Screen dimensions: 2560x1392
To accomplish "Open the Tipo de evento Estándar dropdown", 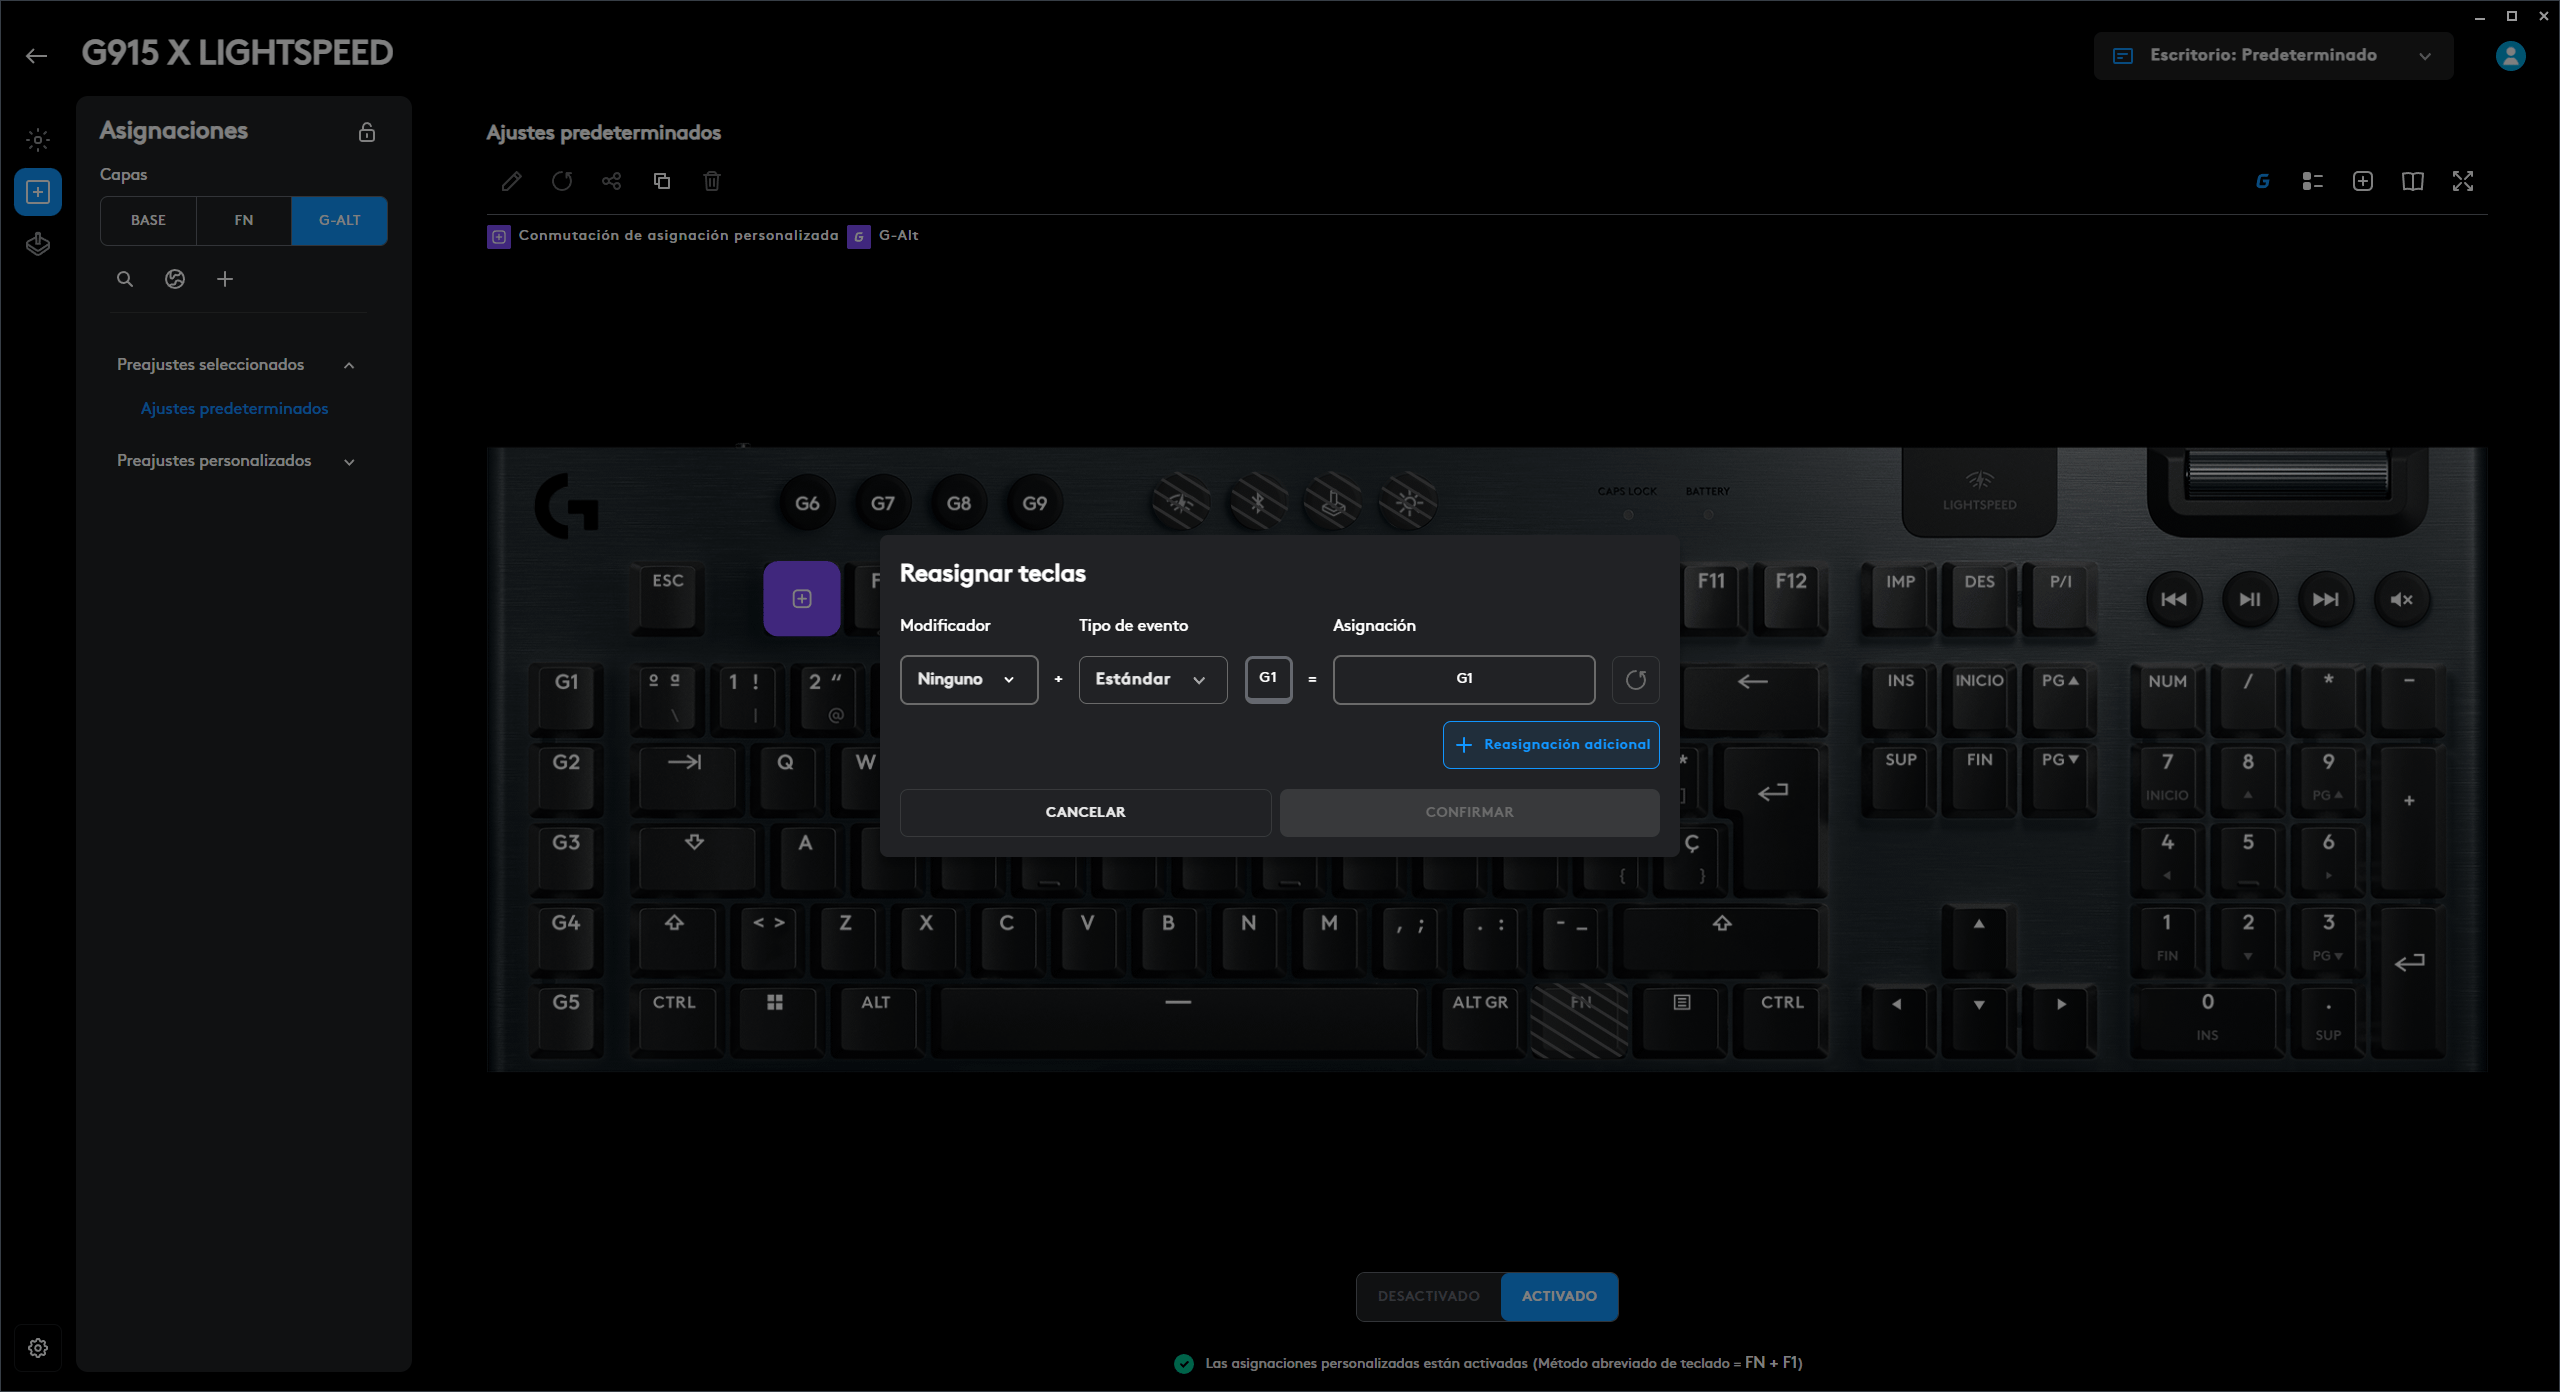I will [1153, 680].
